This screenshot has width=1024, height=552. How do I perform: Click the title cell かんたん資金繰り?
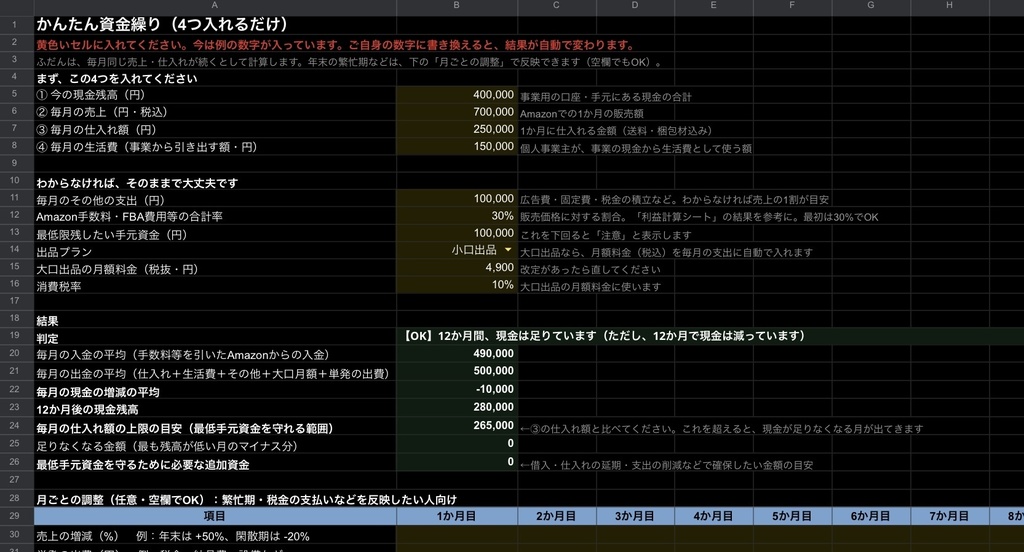pos(215,25)
